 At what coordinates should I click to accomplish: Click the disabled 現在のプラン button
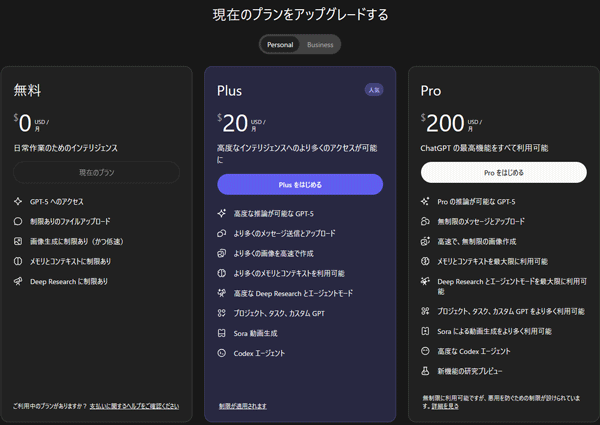97,172
